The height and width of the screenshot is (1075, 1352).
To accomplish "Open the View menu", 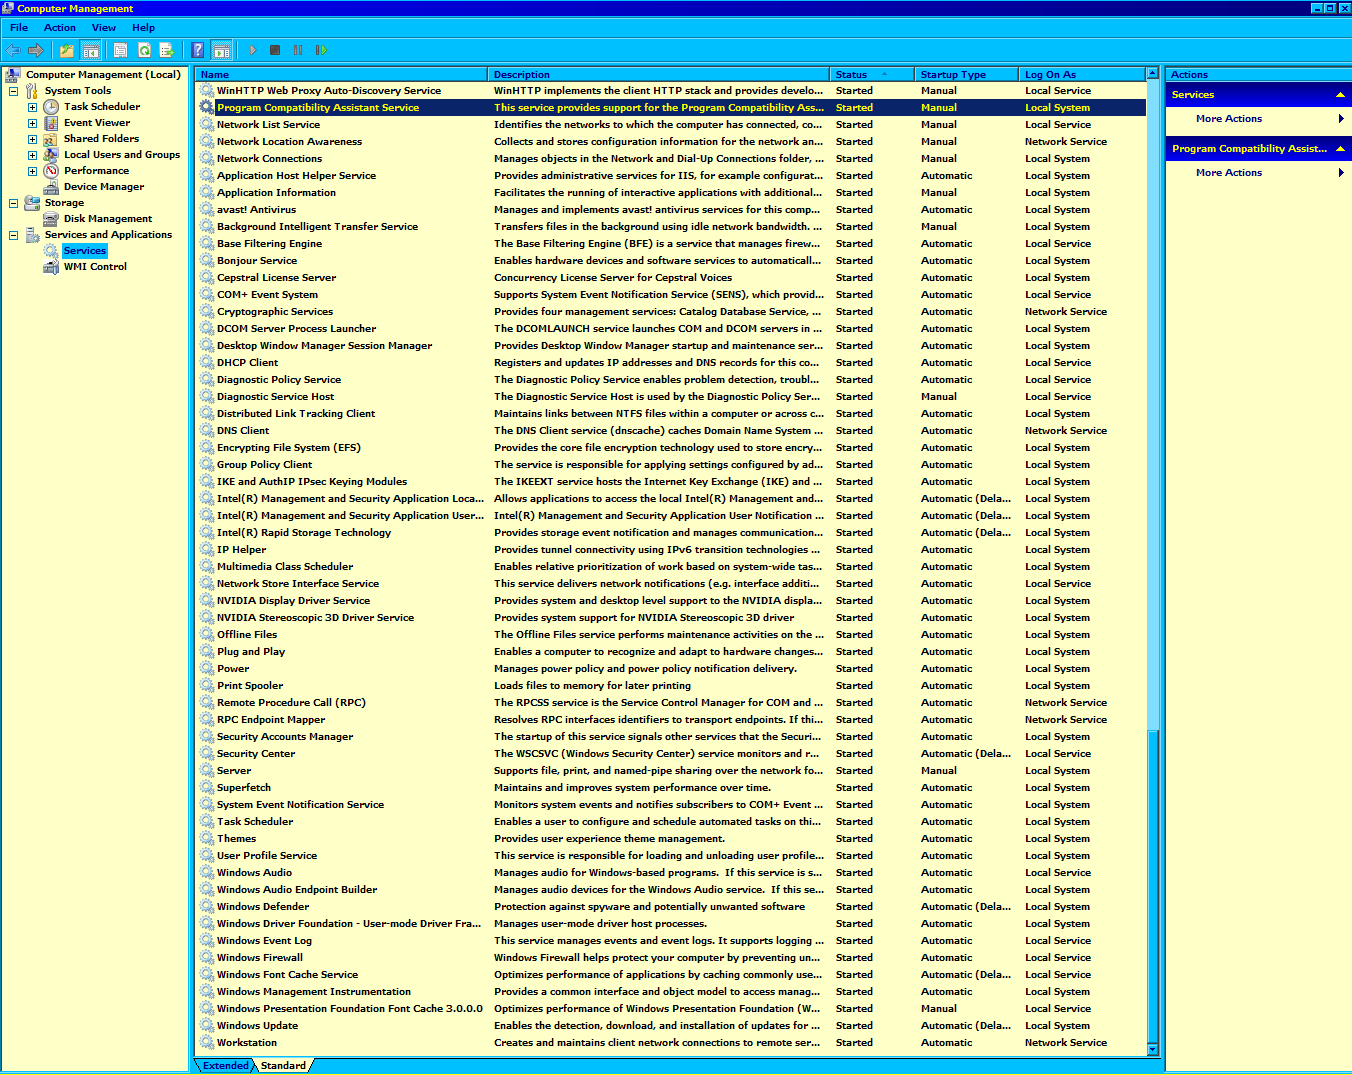I will click(x=104, y=28).
